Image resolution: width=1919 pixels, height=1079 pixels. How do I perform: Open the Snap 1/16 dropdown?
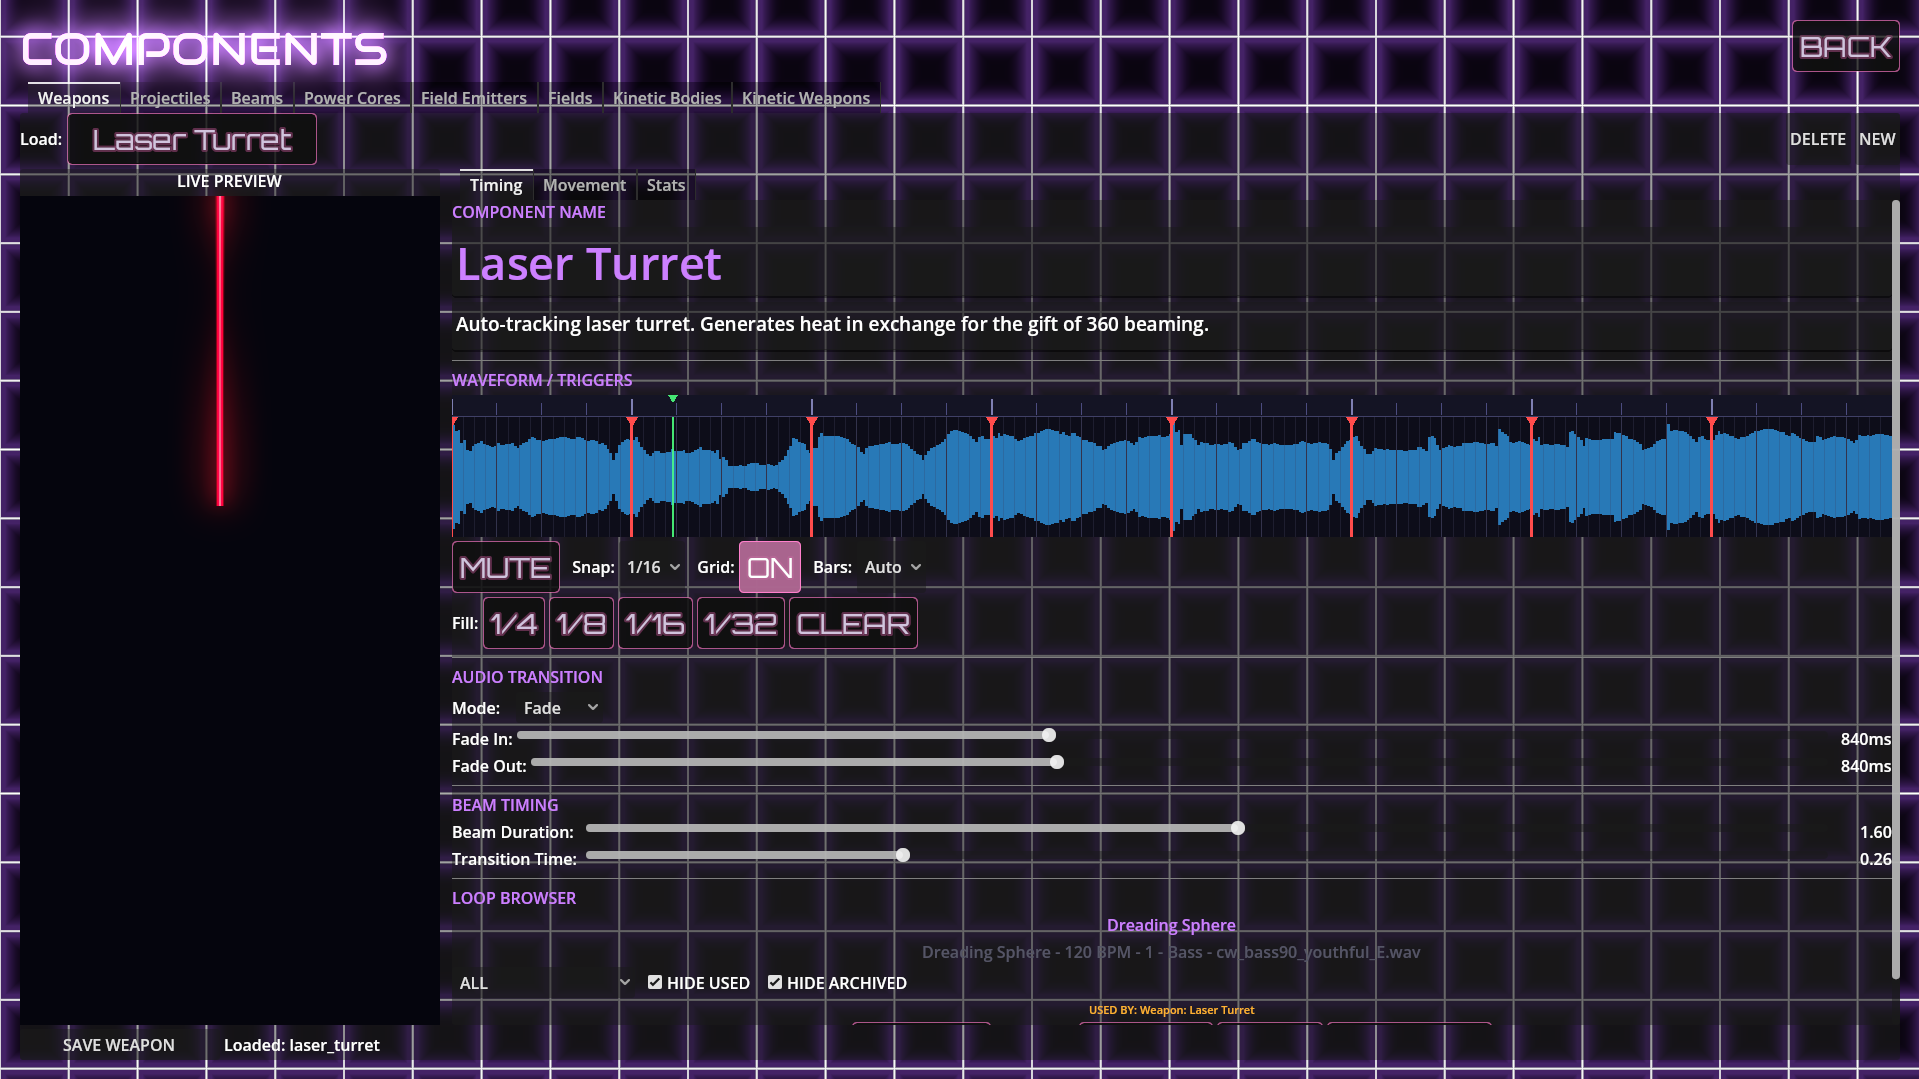[x=653, y=567]
